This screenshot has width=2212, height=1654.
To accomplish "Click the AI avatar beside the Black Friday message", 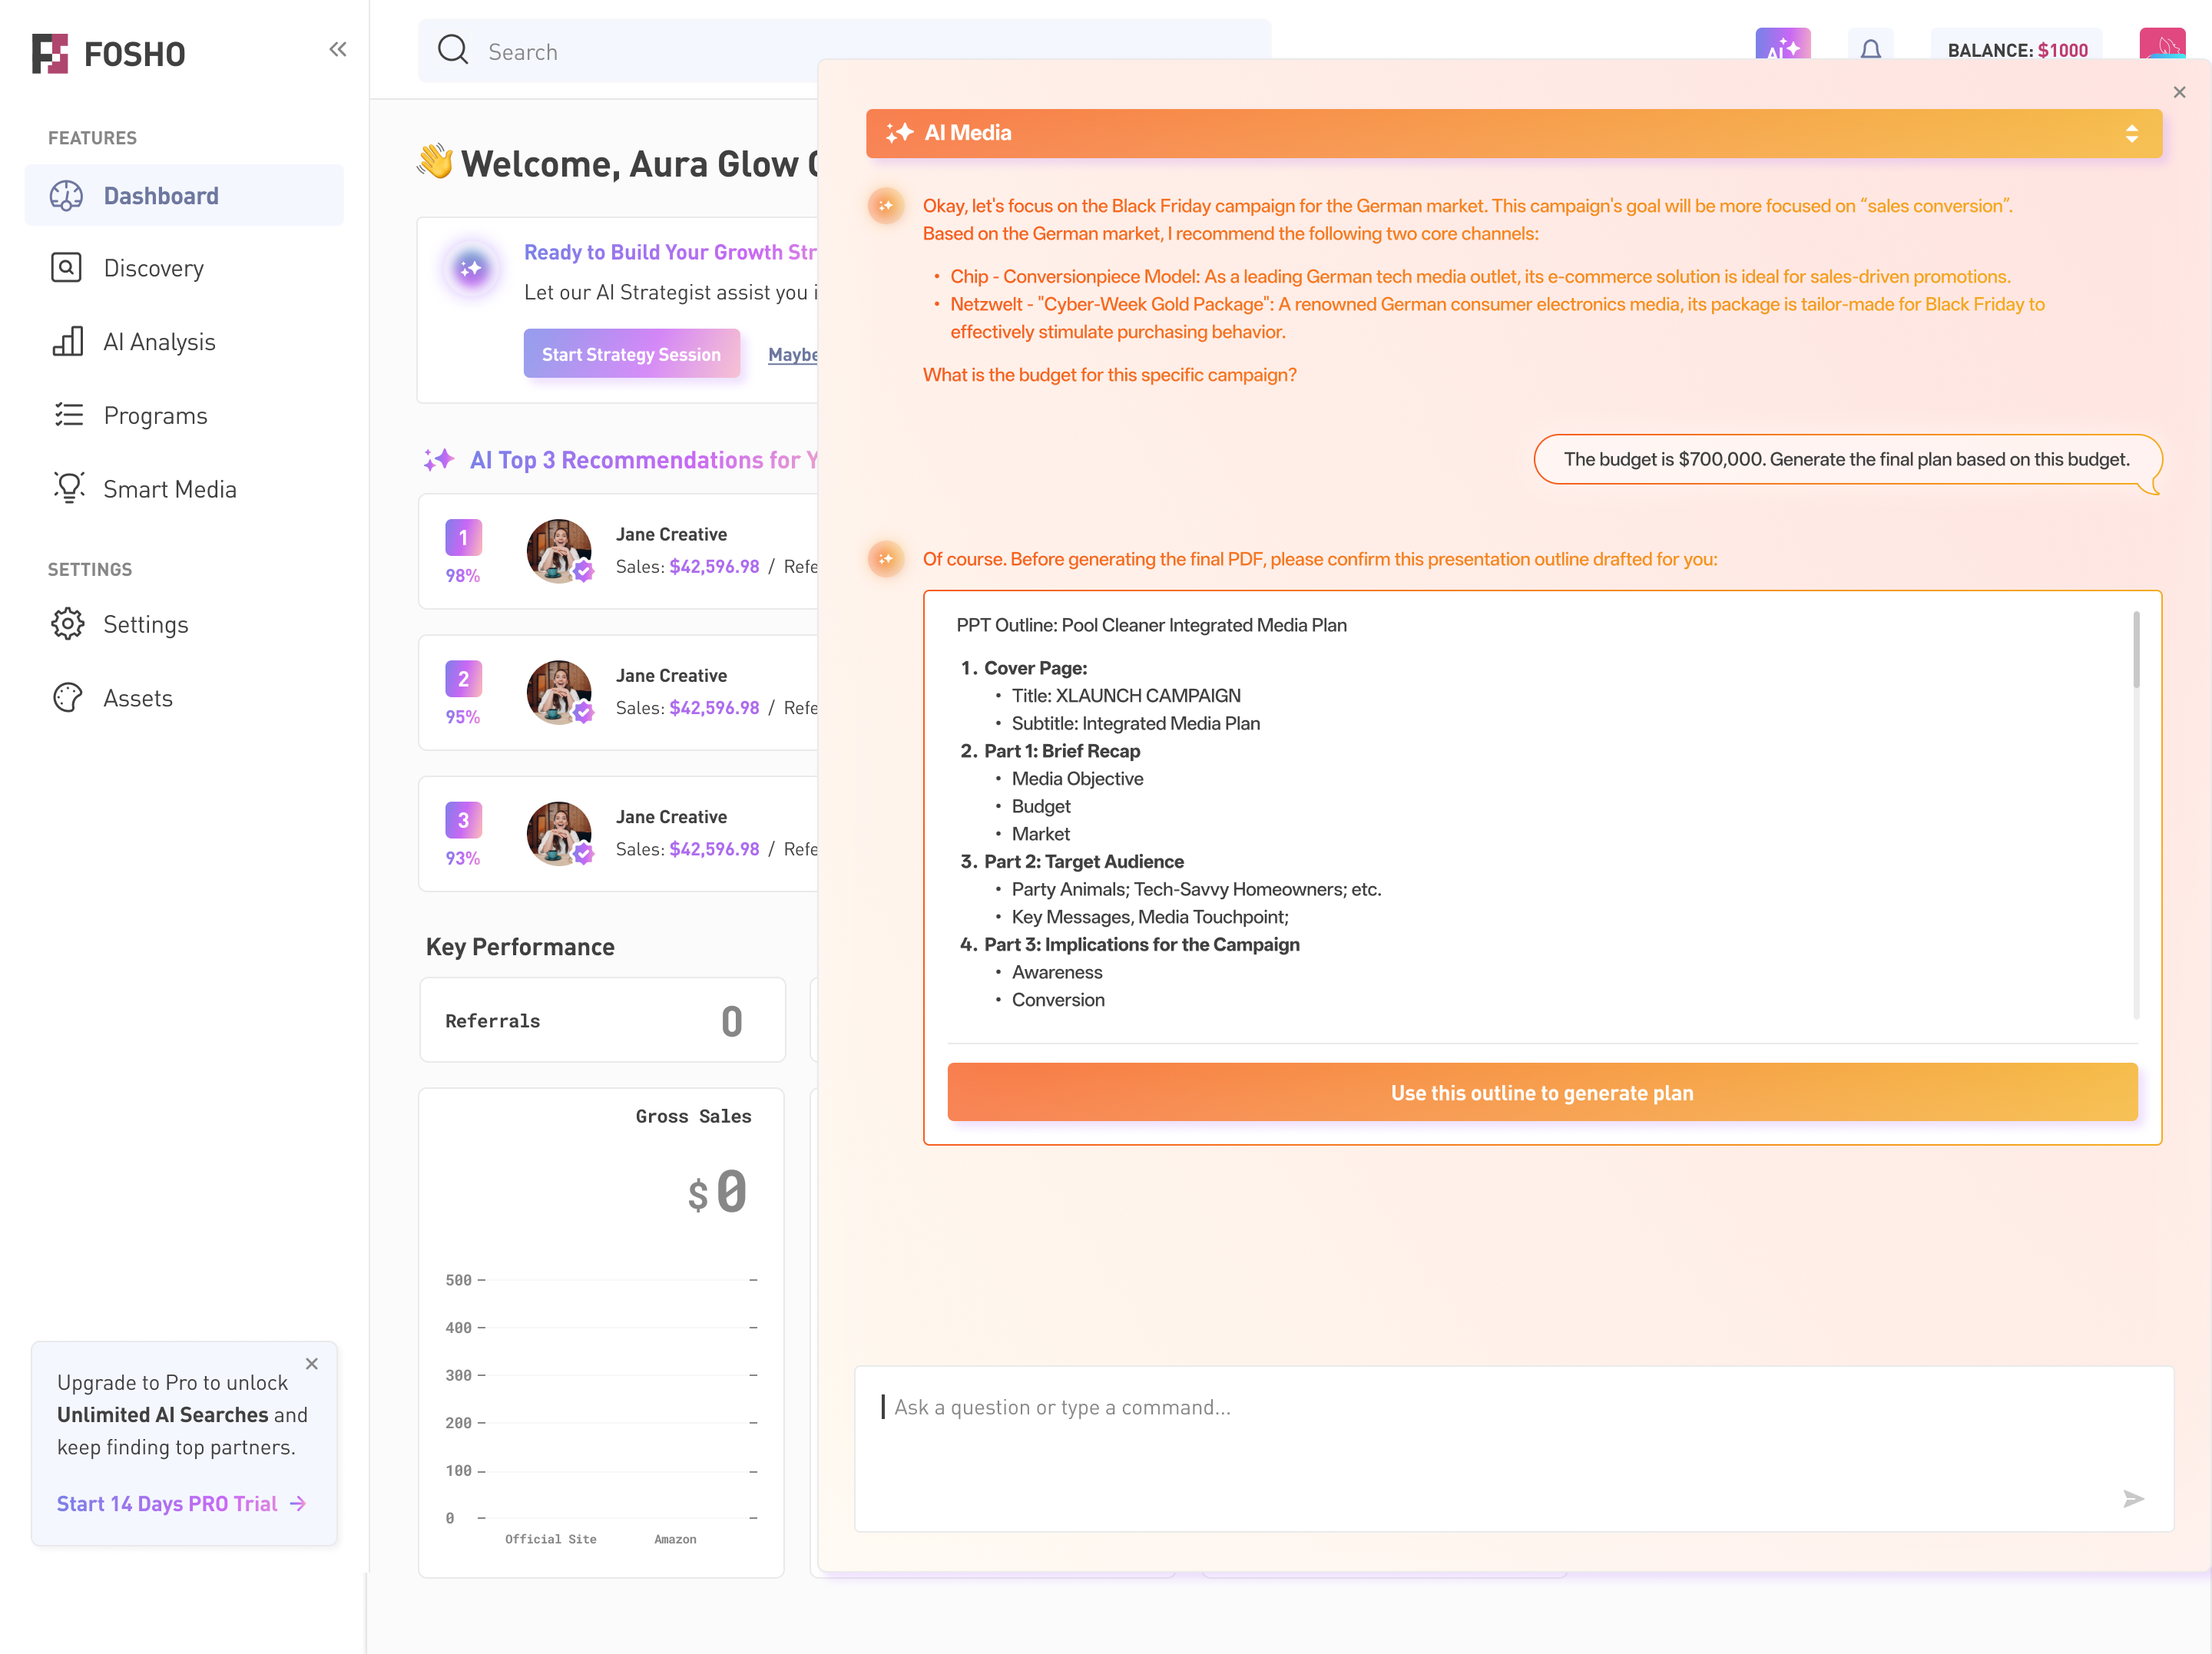I will pyautogui.click(x=885, y=206).
